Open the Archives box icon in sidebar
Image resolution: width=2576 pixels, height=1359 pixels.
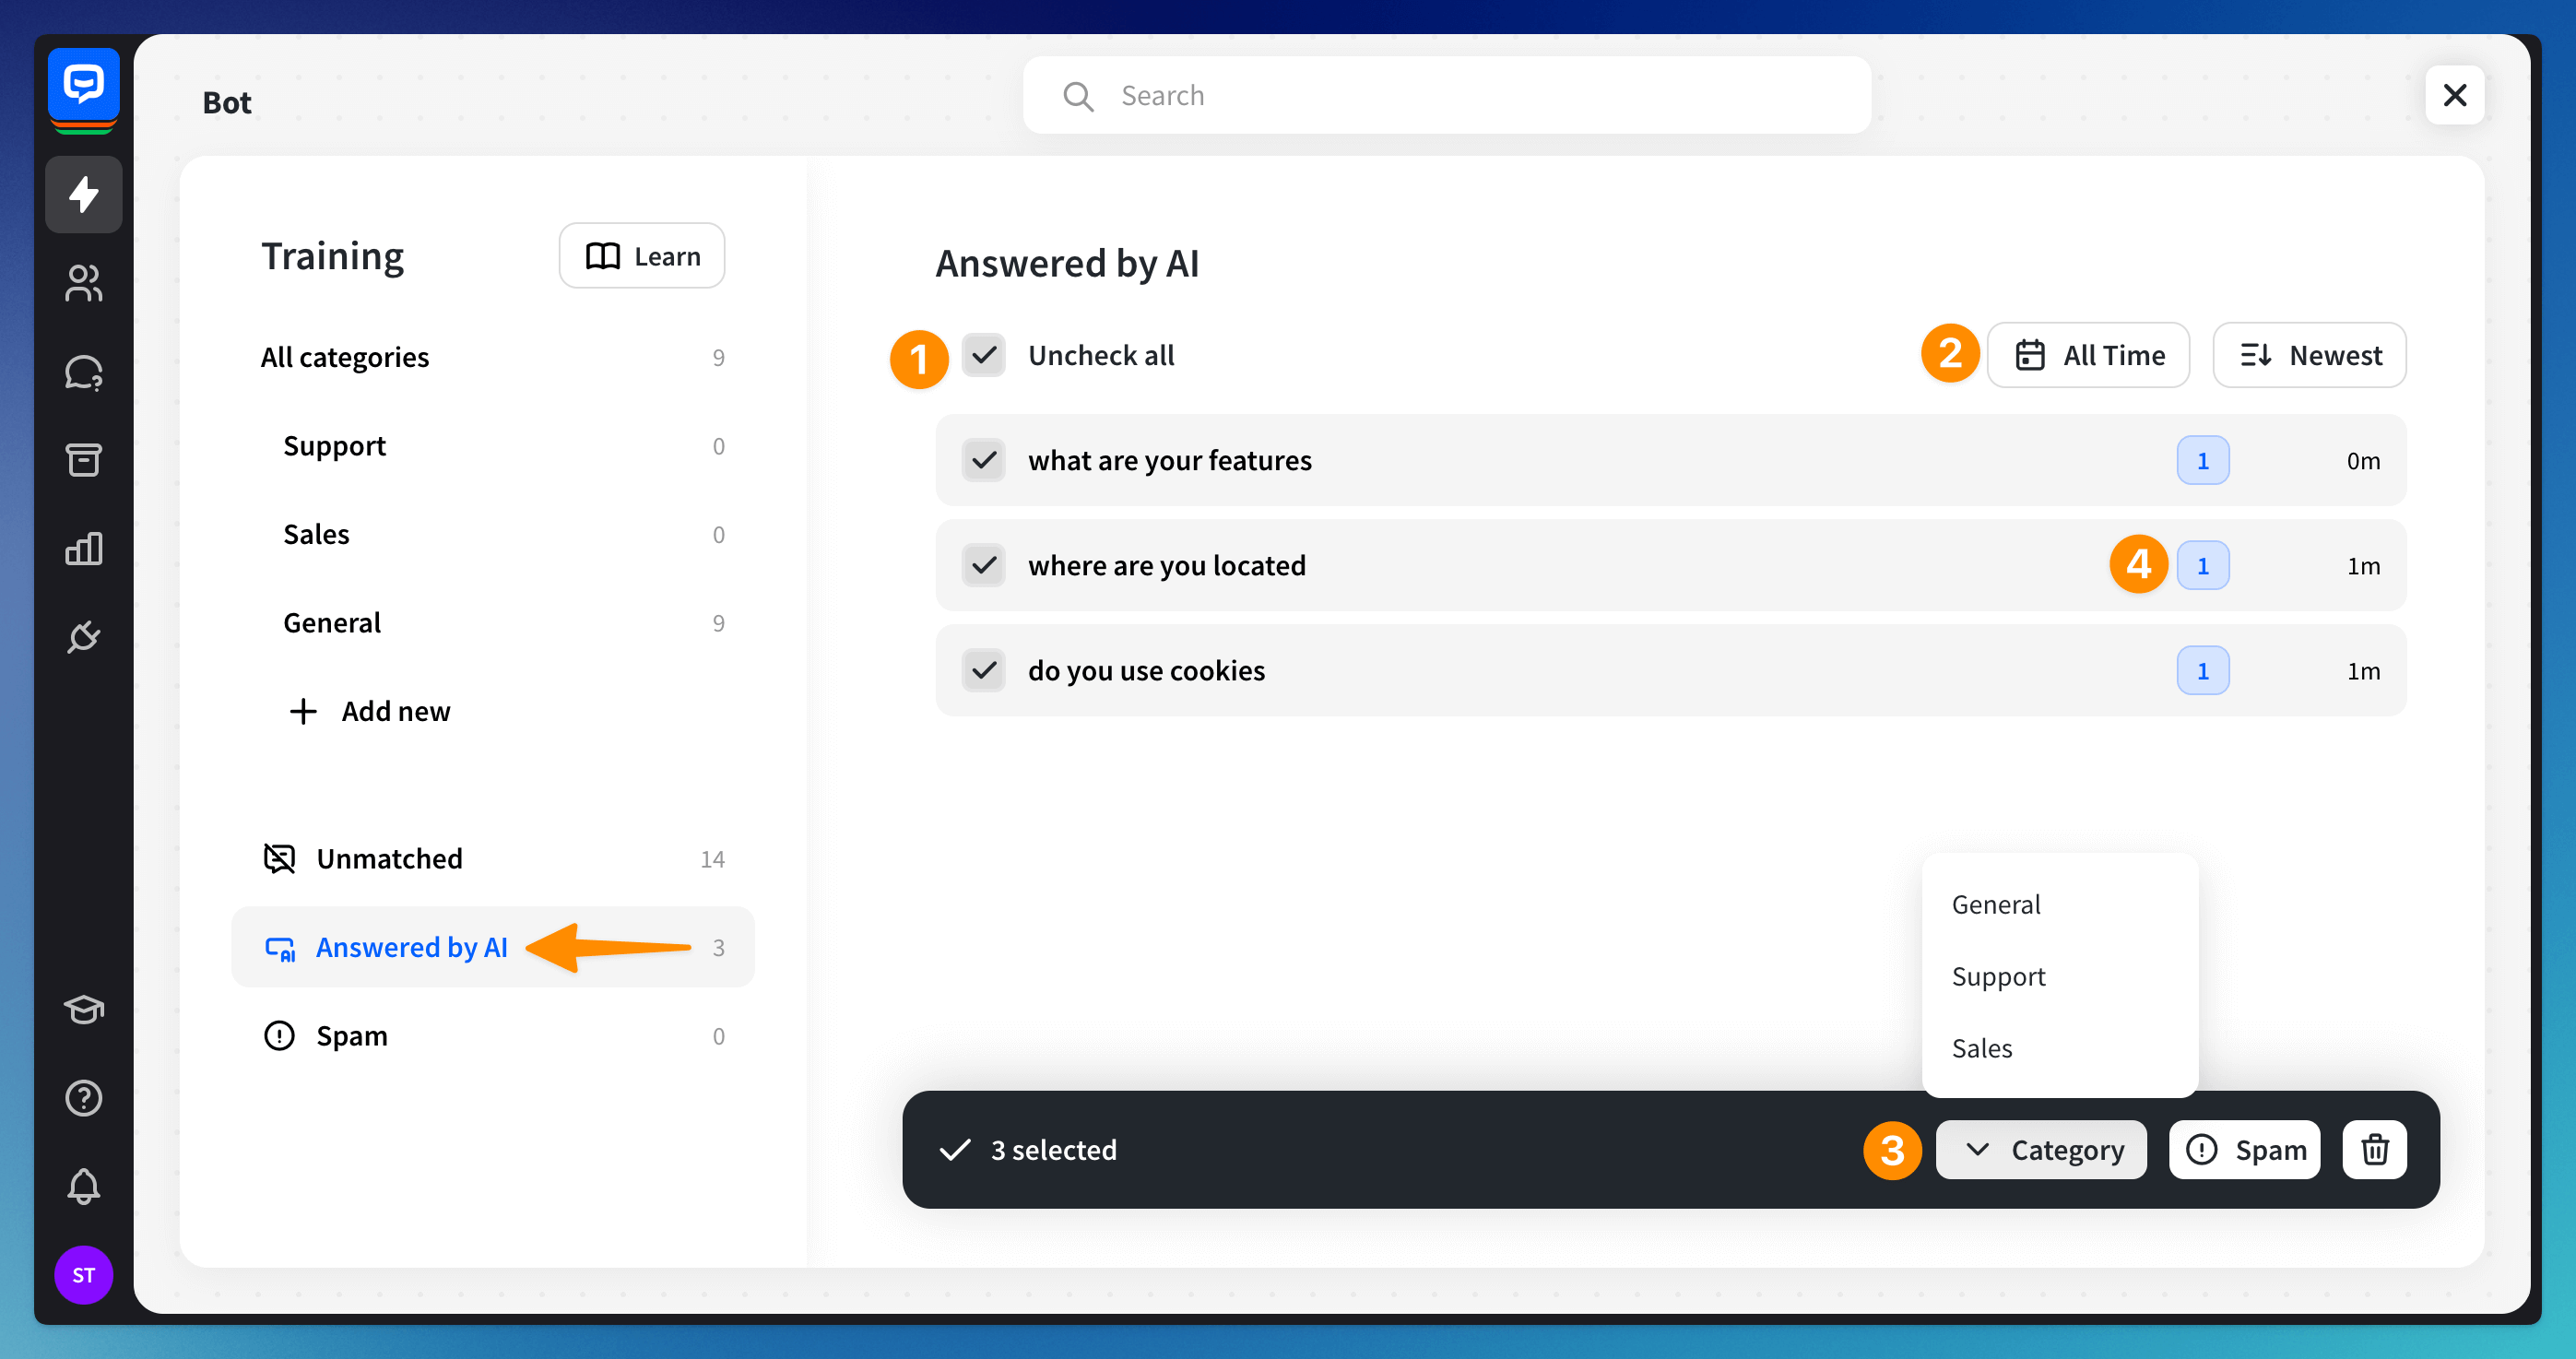pyautogui.click(x=83, y=460)
